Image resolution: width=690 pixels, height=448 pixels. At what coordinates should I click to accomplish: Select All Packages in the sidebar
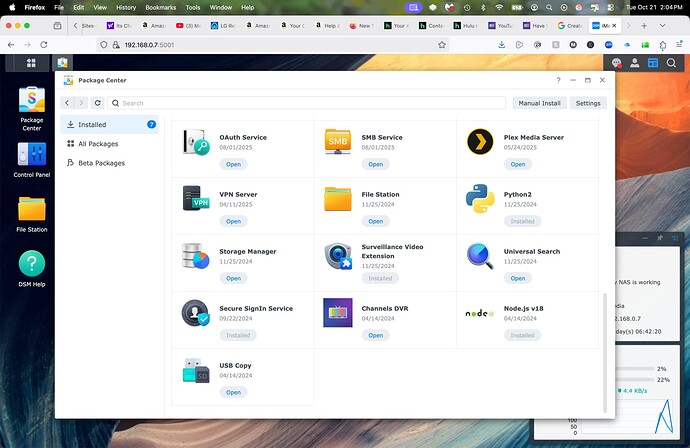click(x=100, y=144)
